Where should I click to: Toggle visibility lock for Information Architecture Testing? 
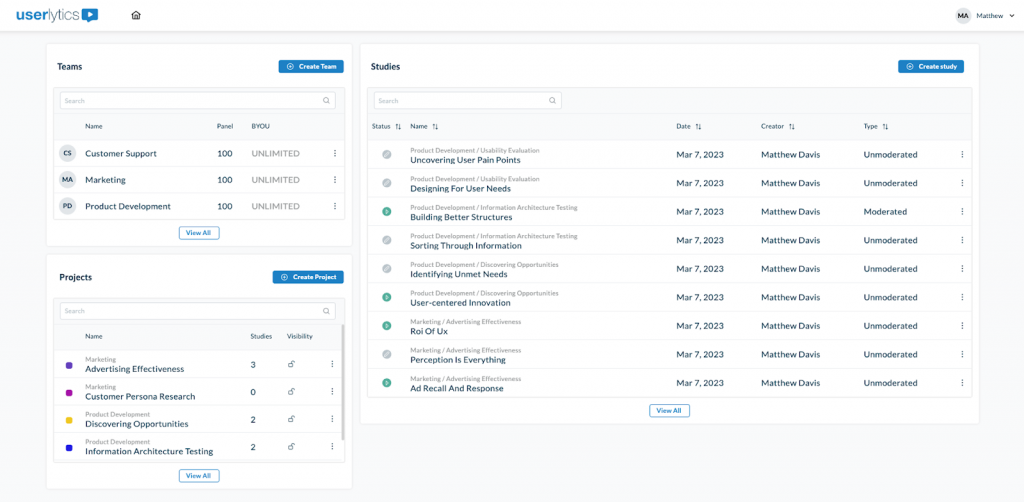tap(291, 448)
